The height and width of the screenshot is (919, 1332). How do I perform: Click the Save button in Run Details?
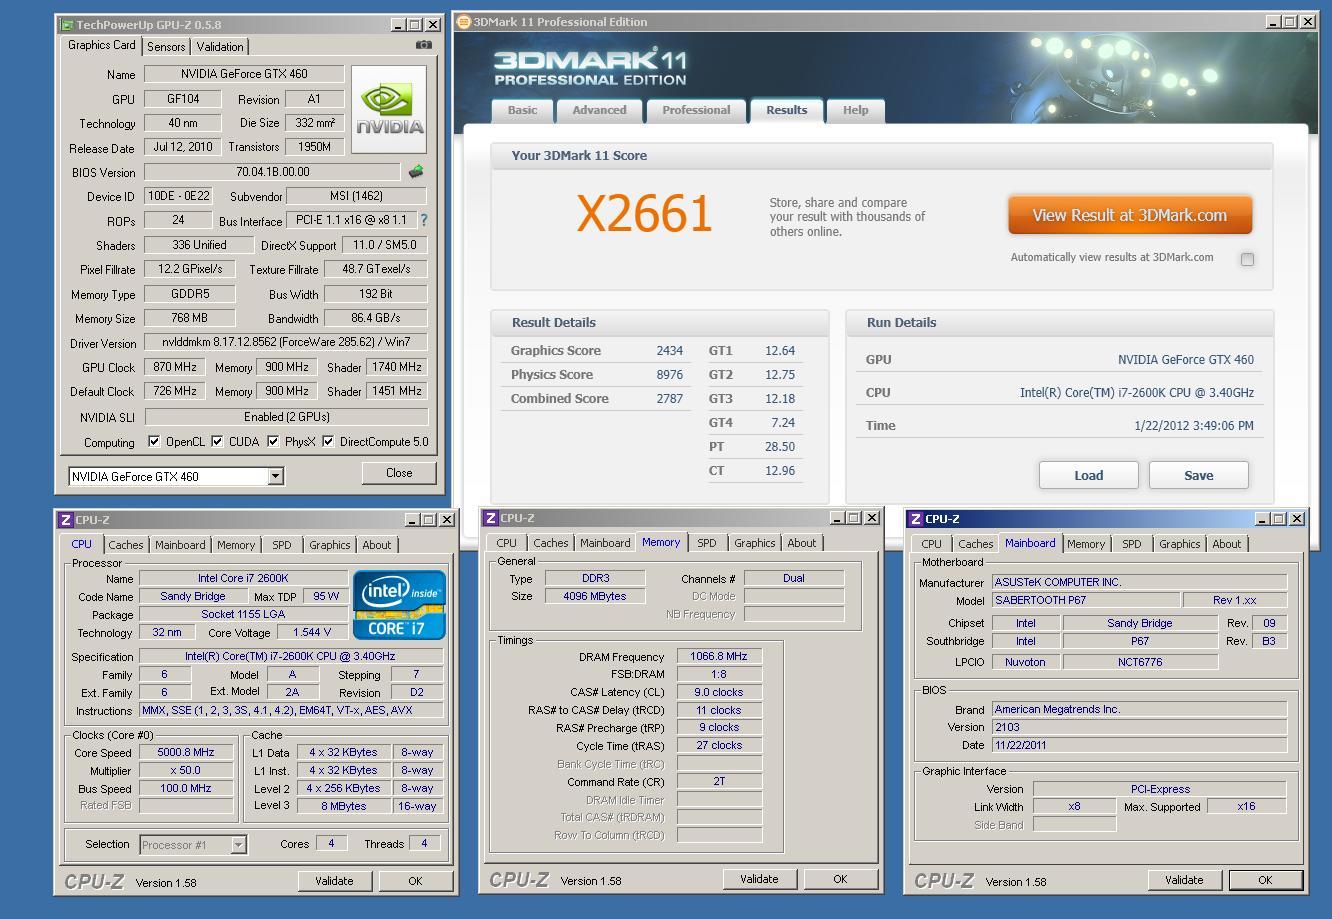(x=1199, y=475)
